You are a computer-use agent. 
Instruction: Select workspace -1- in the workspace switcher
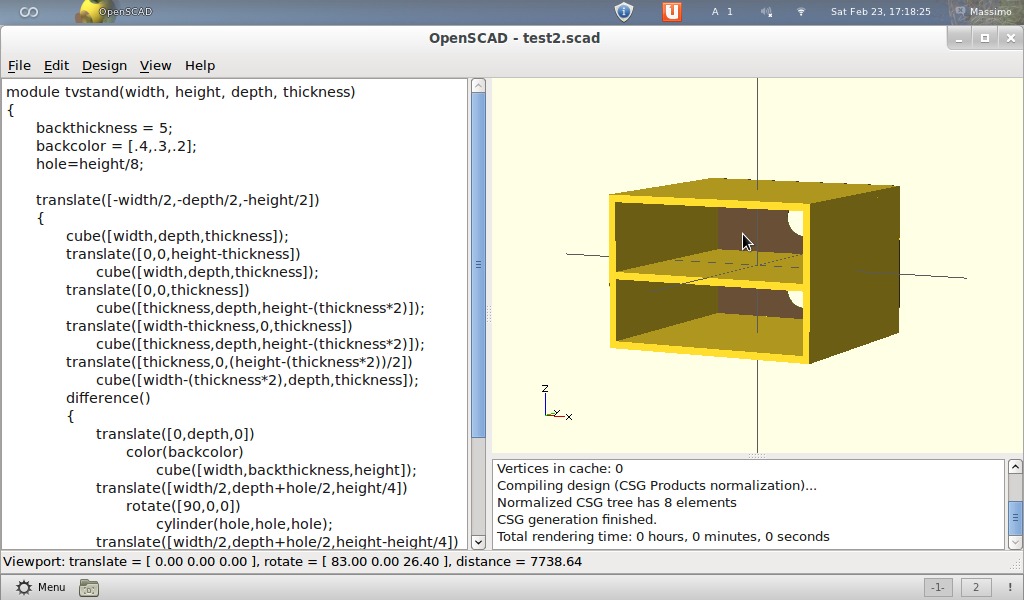point(938,588)
